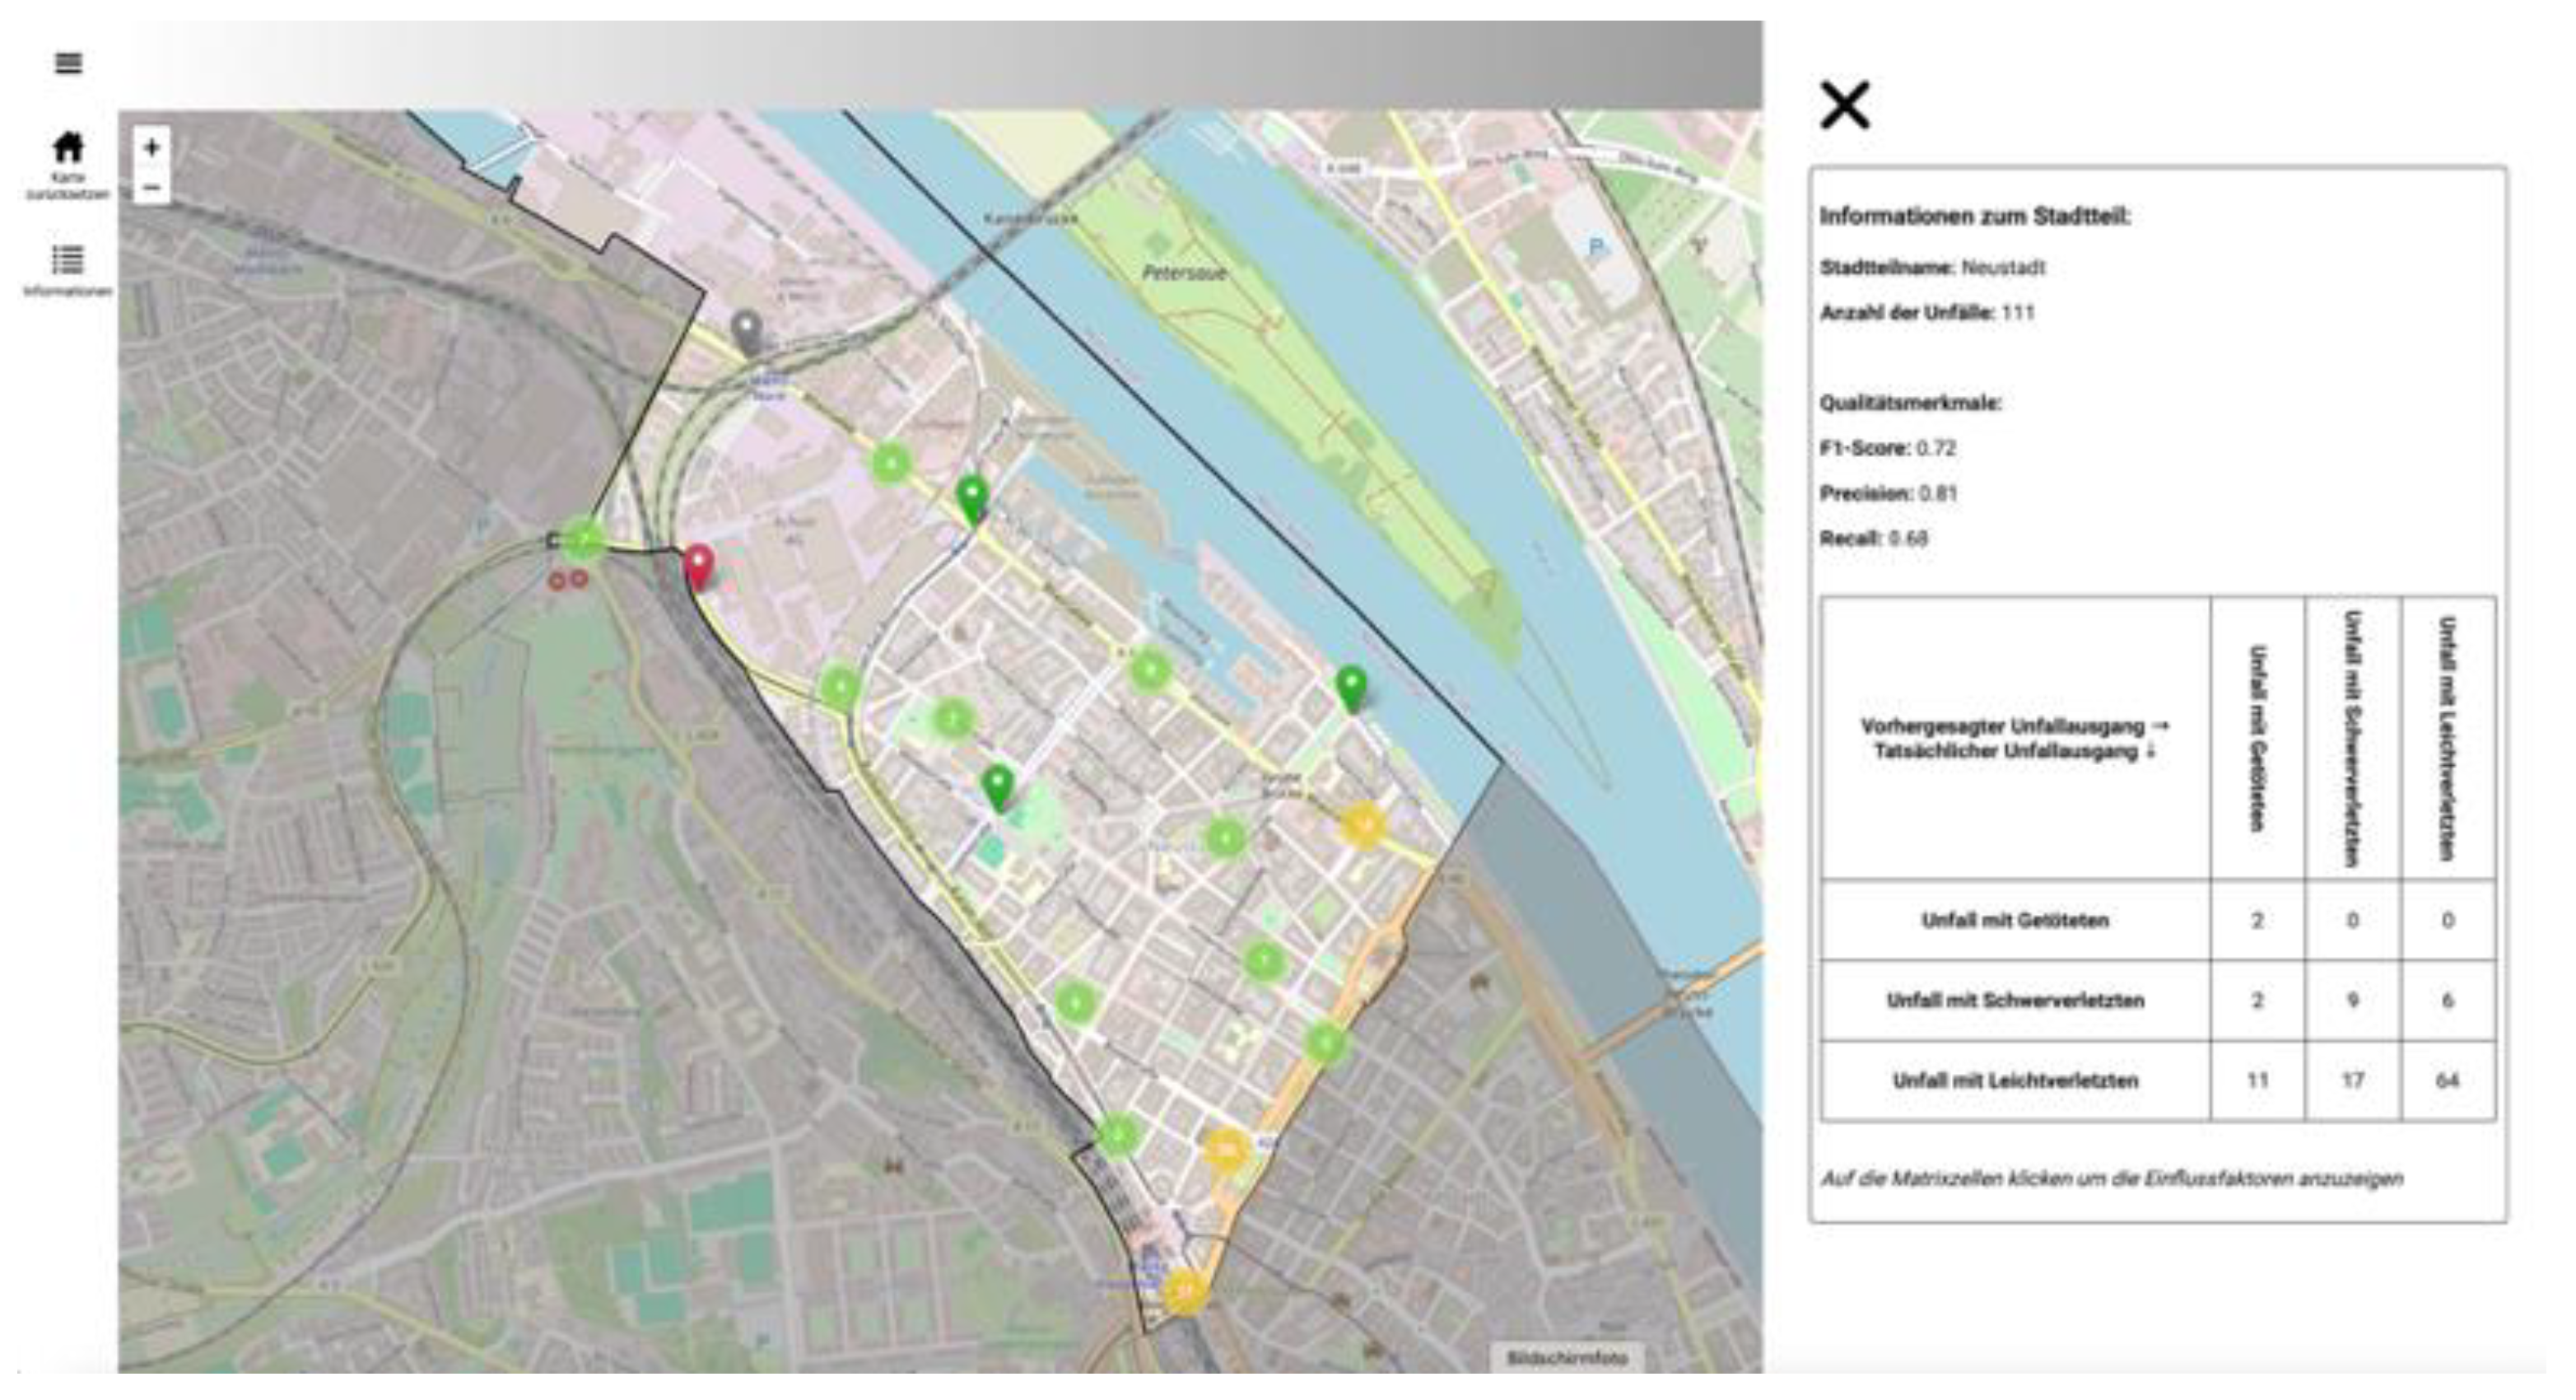Zoom out with minus button
Viewport: 2576px width, 1400px height.
tap(151, 187)
